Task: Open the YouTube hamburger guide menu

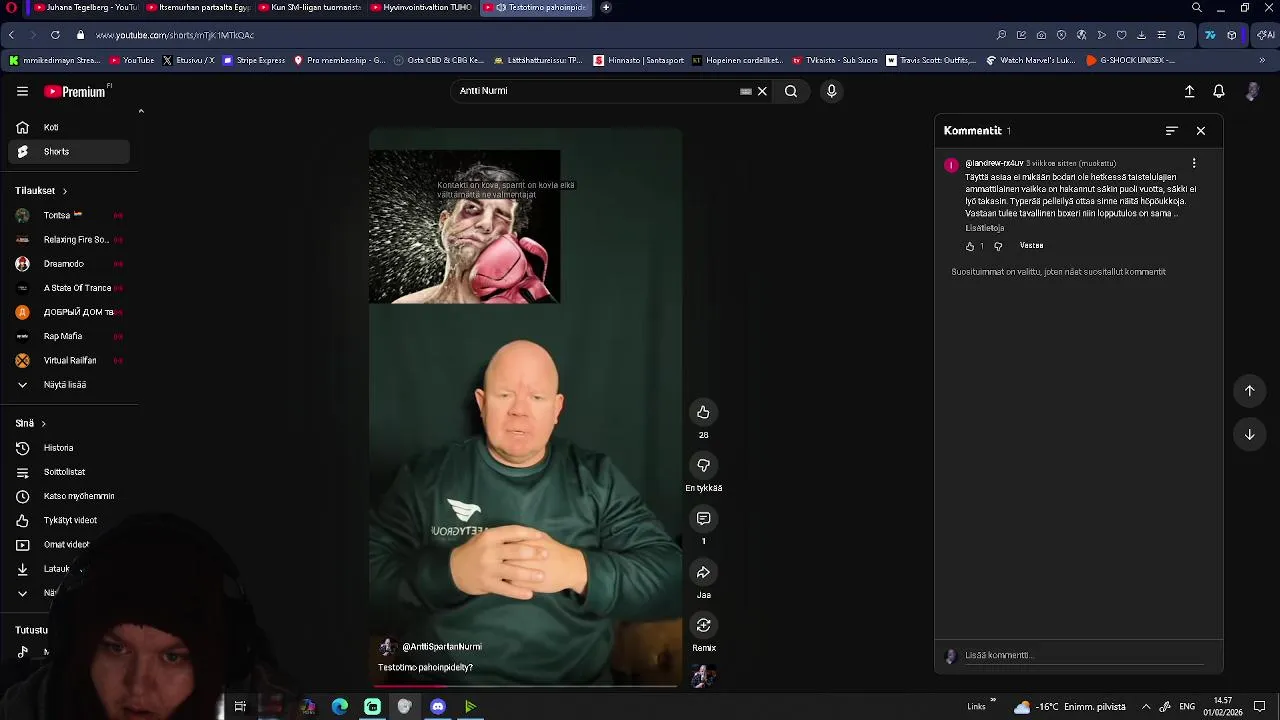Action: 22,91
